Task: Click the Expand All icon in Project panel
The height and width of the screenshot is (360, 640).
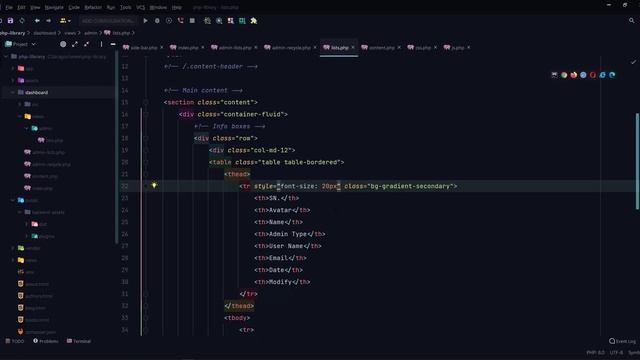Action: tap(75, 44)
